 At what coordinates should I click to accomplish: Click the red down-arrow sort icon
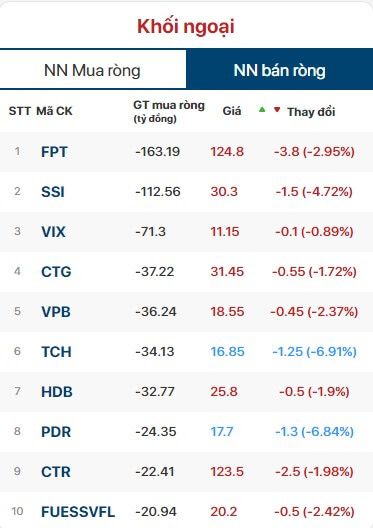pyautogui.click(x=277, y=109)
